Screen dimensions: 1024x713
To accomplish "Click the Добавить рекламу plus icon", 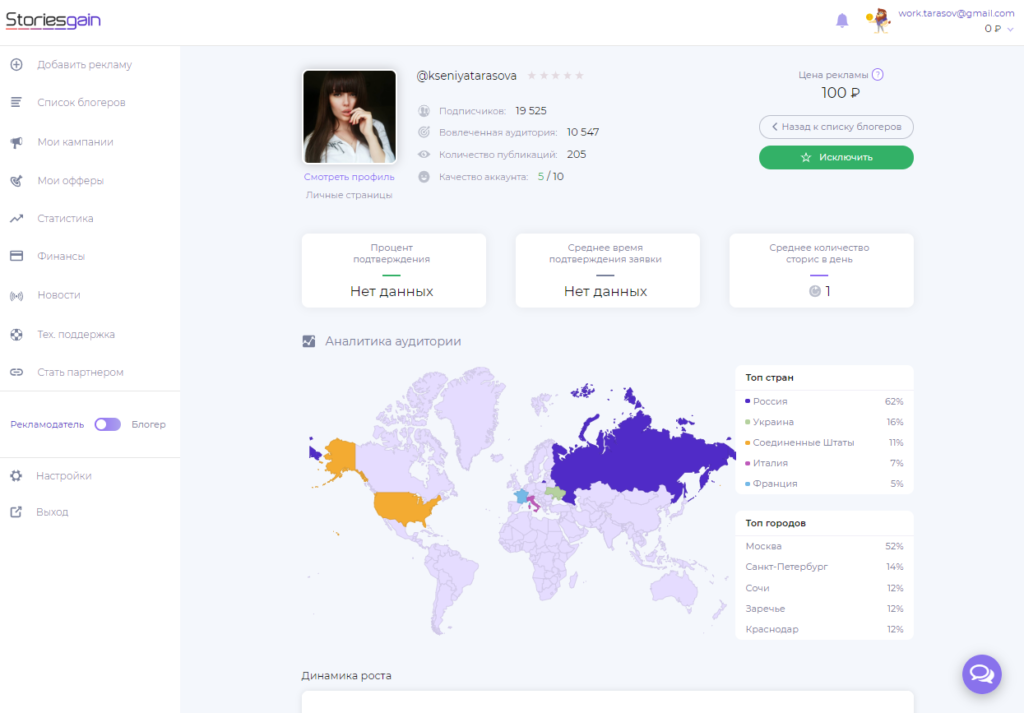I will [x=16, y=65].
